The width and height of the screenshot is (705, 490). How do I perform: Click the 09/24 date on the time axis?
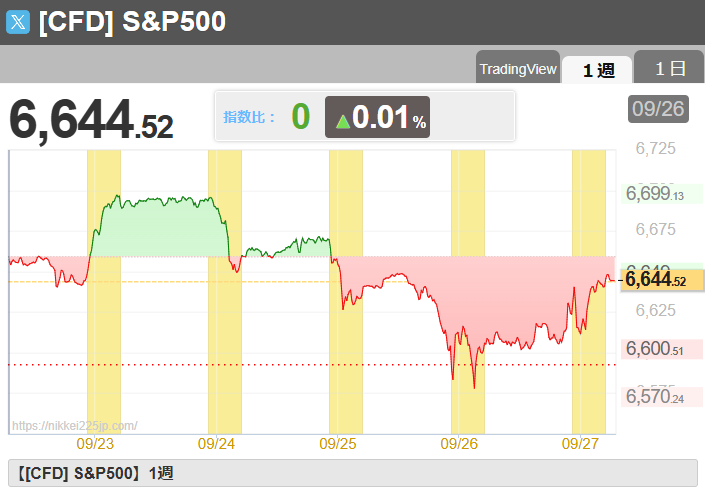(x=216, y=443)
